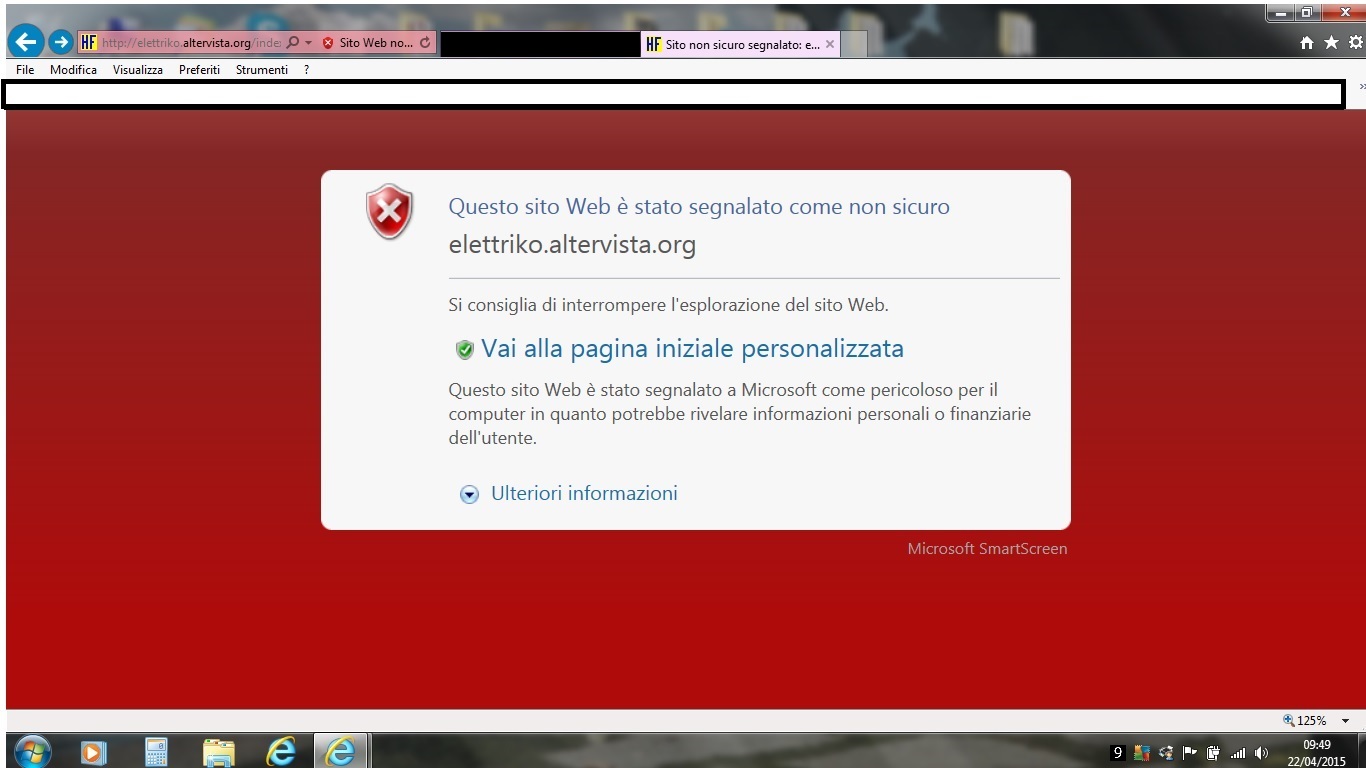
Task: Click the address bar URL field
Action: [x=192, y=43]
